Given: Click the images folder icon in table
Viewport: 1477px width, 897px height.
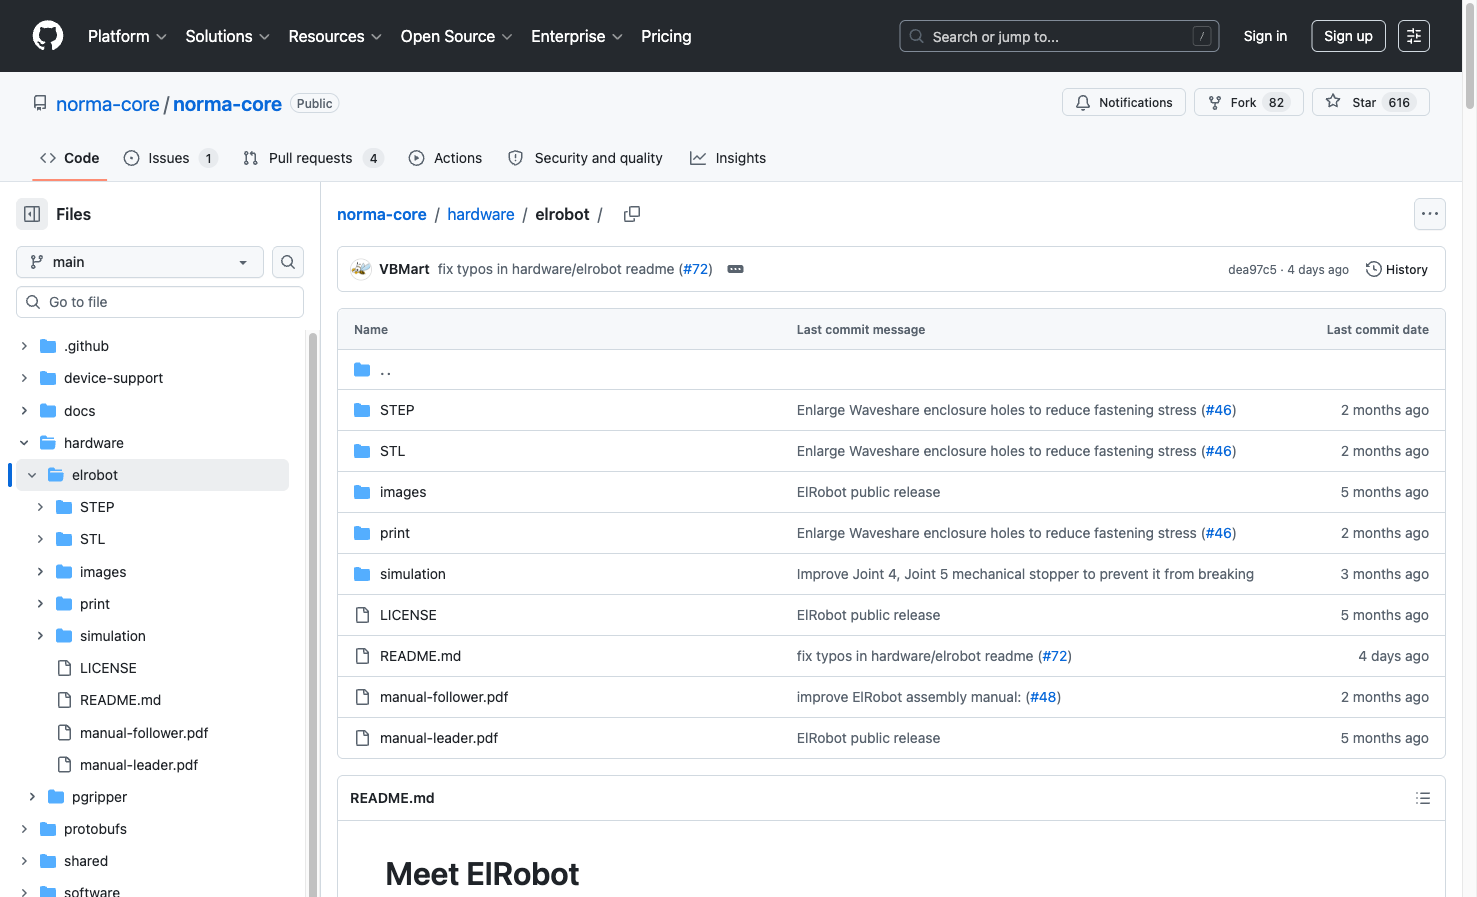Looking at the screenshot, I should pyautogui.click(x=362, y=492).
